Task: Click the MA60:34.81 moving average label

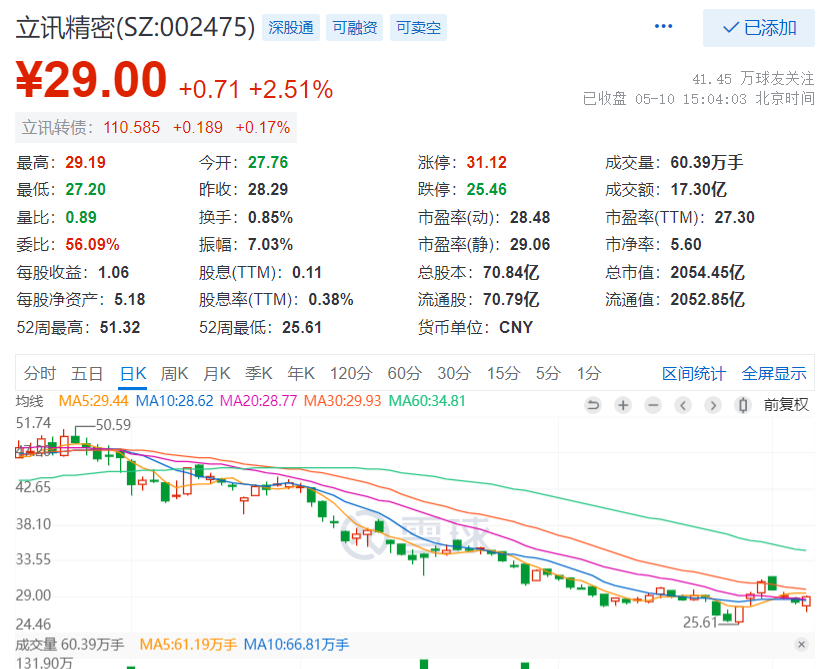Action: [427, 401]
